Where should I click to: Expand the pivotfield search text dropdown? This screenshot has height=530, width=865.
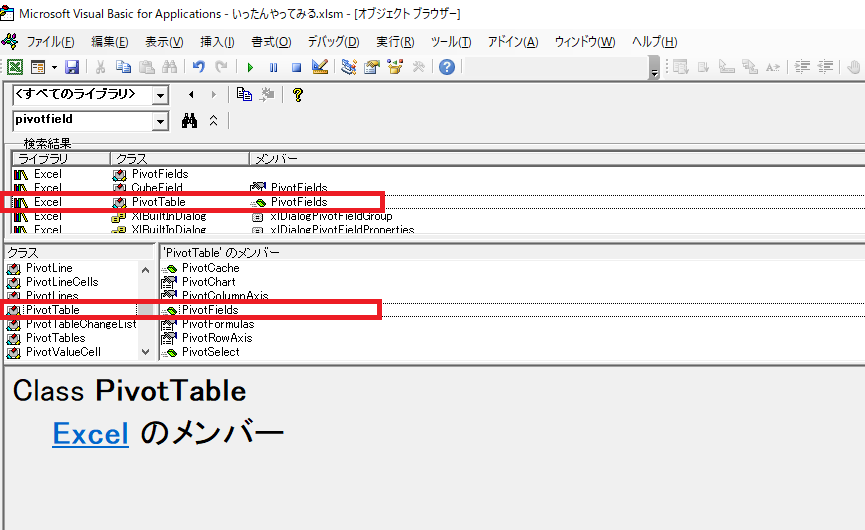160,120
